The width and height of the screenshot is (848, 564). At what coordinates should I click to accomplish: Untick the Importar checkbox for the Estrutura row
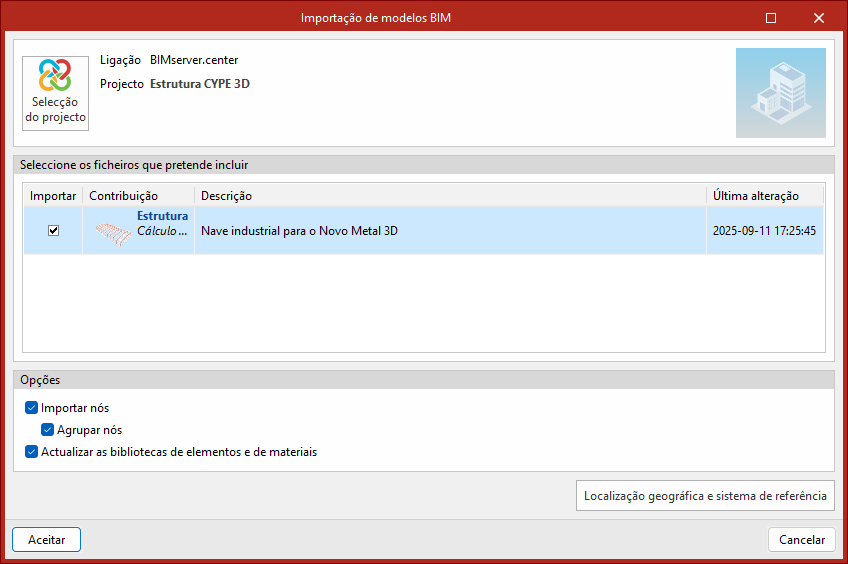click(x=54, y=231)
